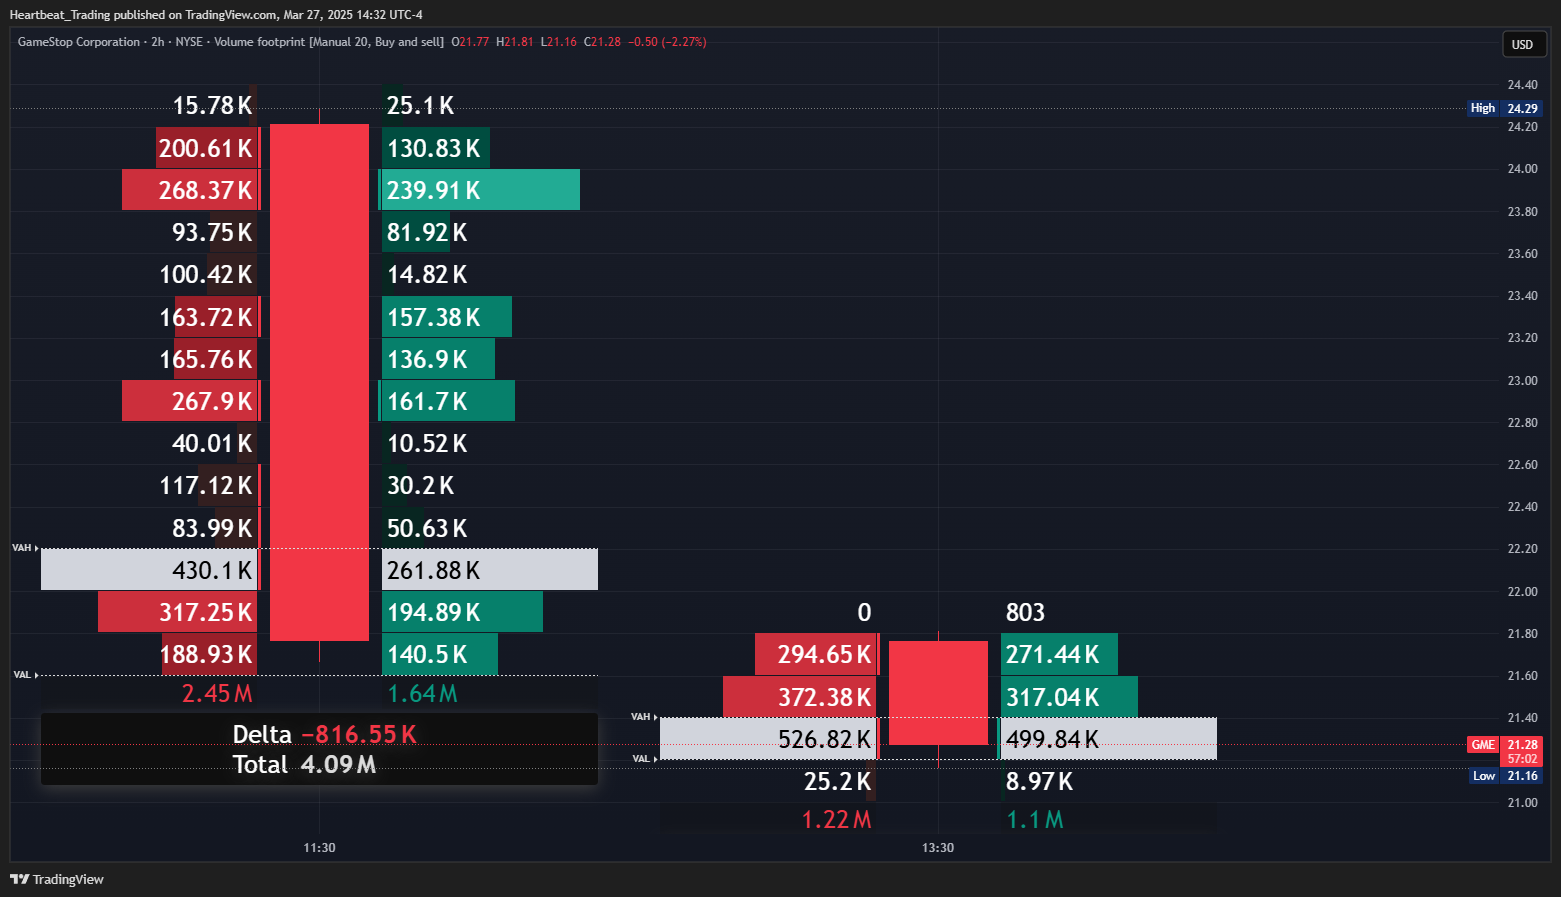Click the 2.45 M total sell volume

(217, 693)
